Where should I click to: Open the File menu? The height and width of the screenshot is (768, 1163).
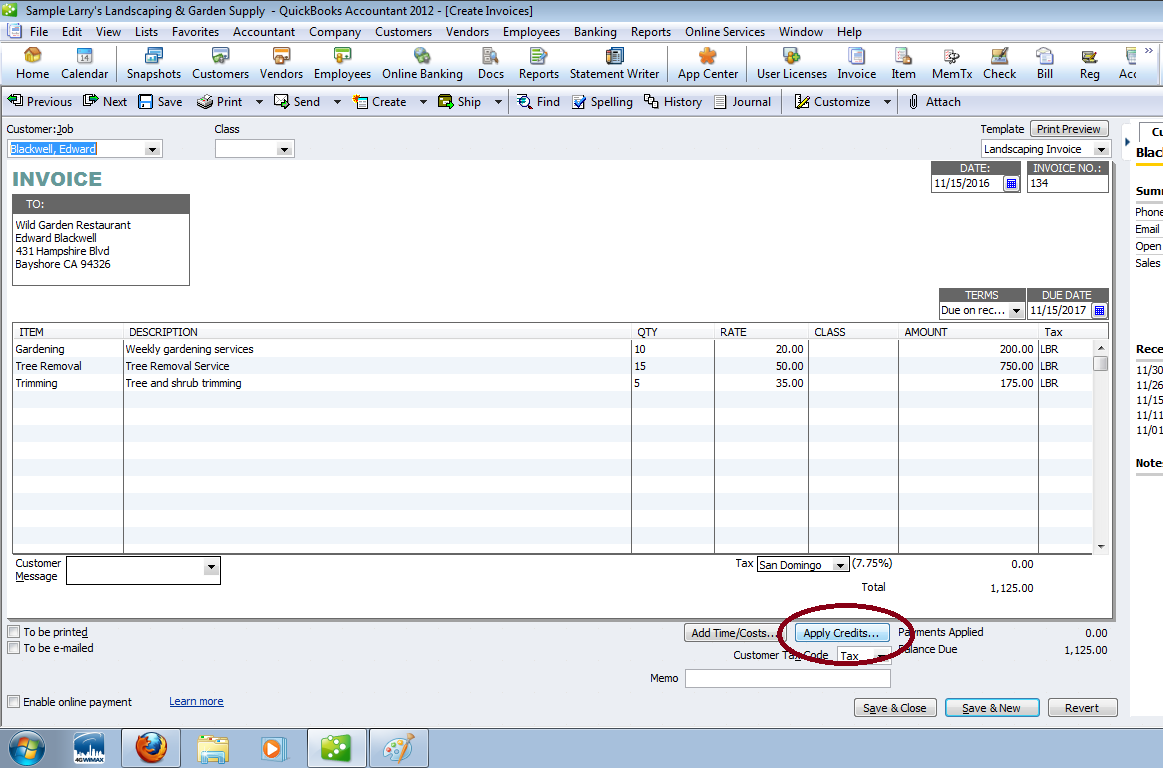point(39,32)
